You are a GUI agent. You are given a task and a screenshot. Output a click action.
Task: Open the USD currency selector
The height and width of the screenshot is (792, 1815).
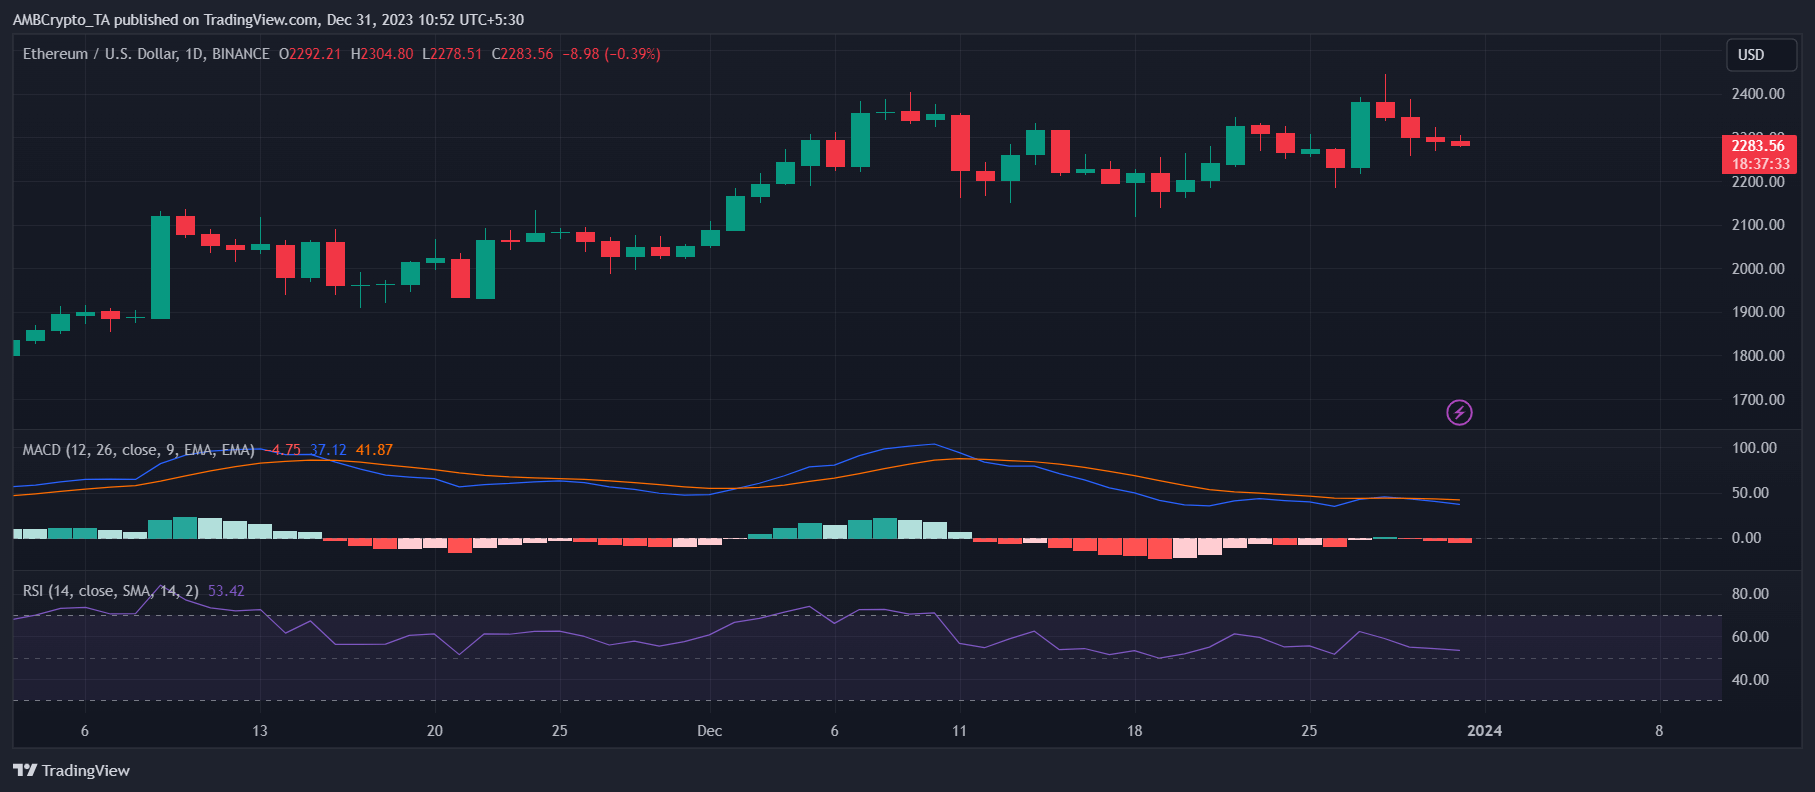click(1760, 55)
